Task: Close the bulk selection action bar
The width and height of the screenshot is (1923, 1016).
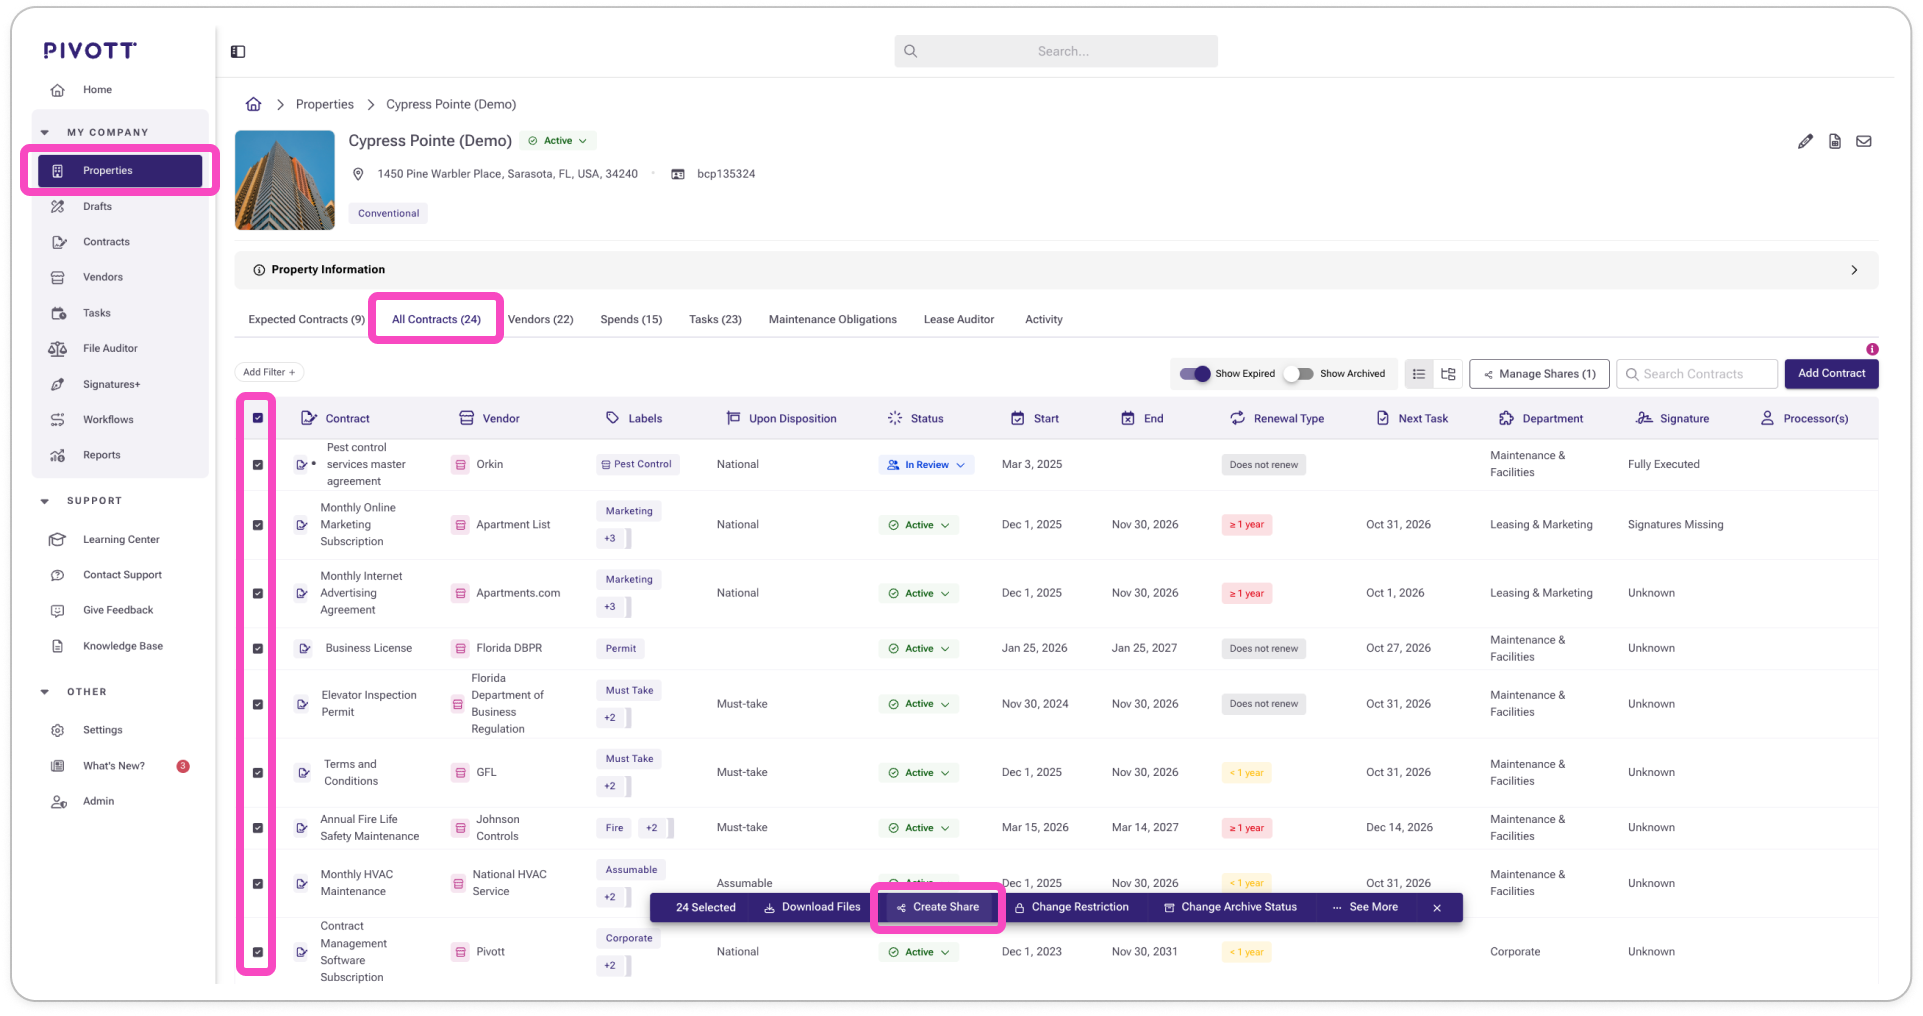Action: [1437, 908]
